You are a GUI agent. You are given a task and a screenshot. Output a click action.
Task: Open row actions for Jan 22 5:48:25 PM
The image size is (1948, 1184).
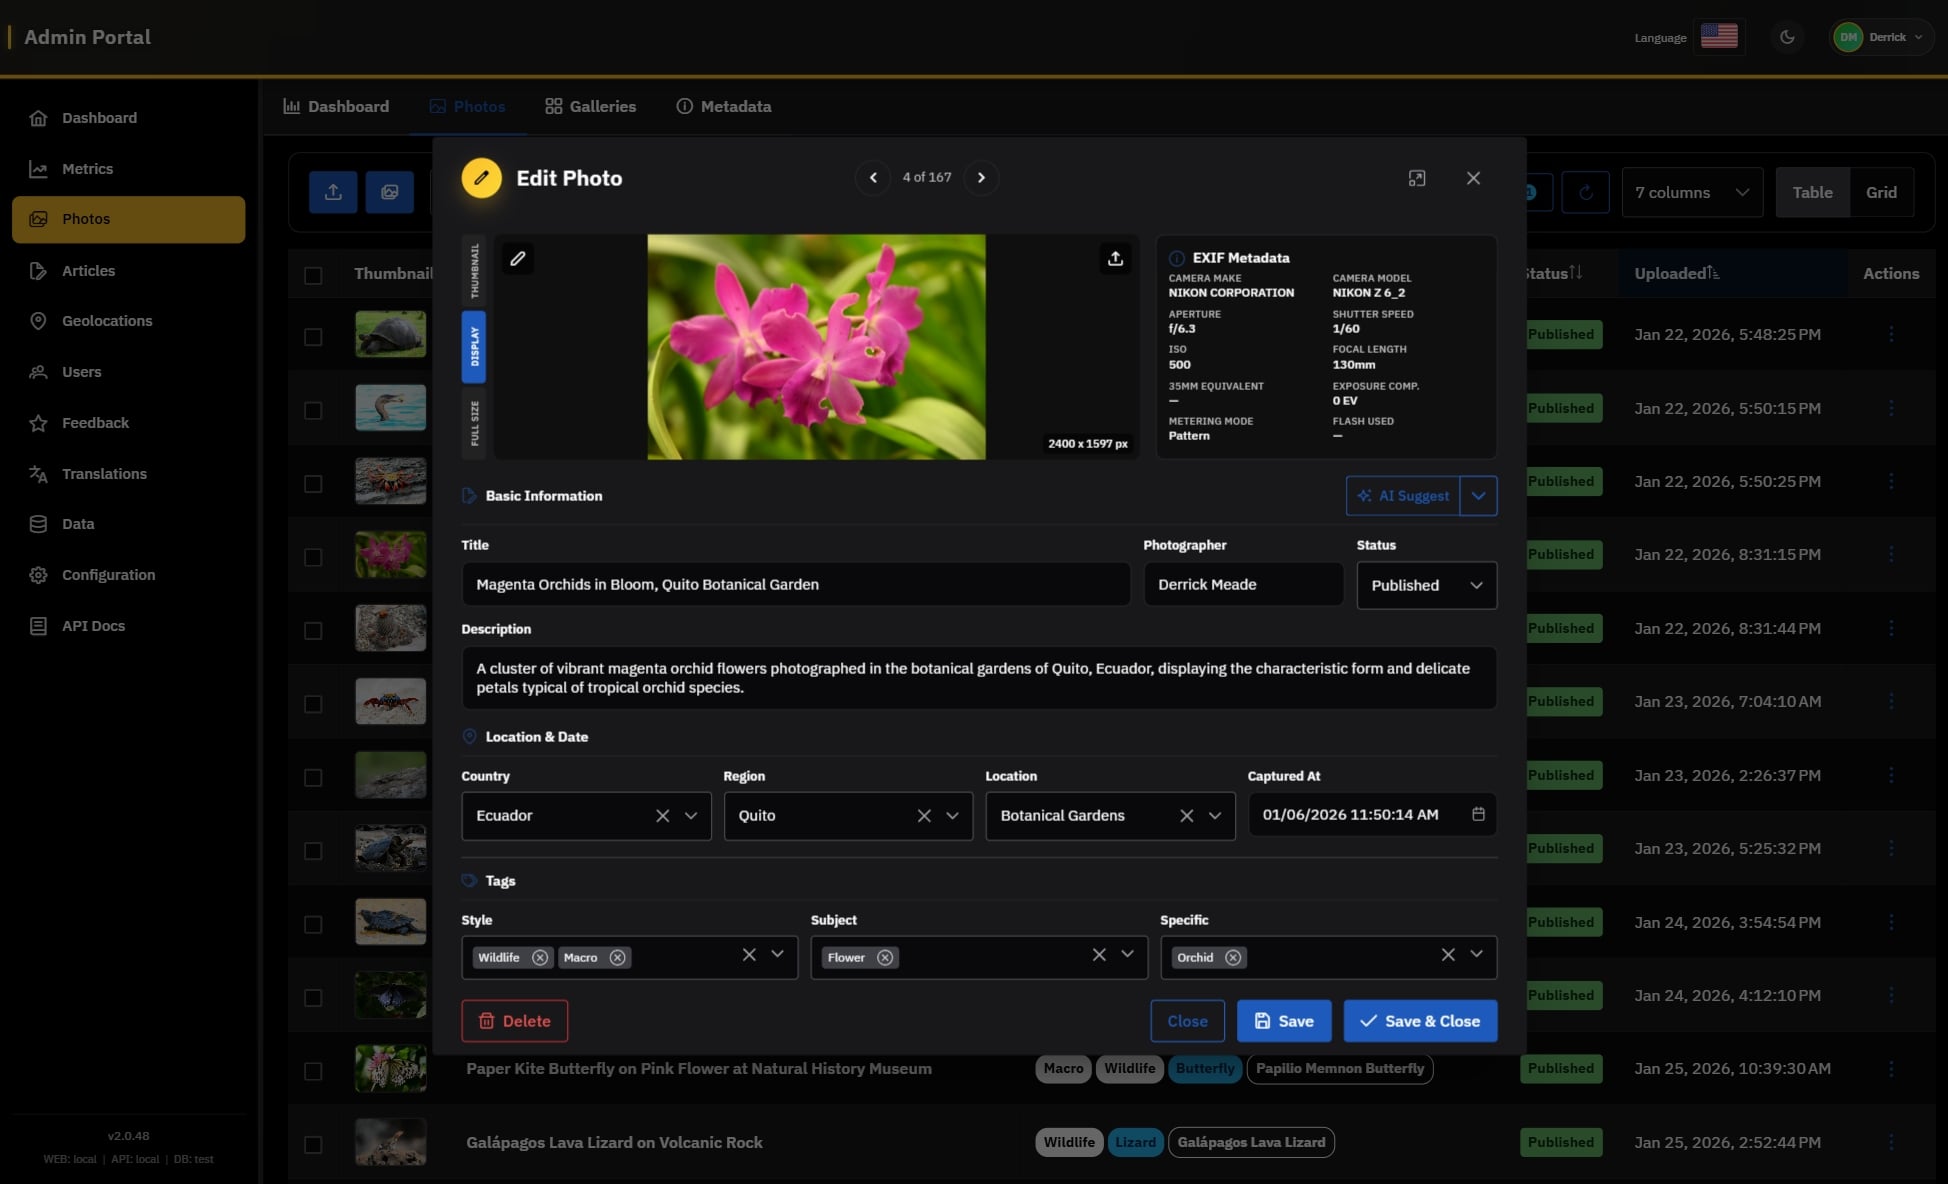coord(1891,334)
